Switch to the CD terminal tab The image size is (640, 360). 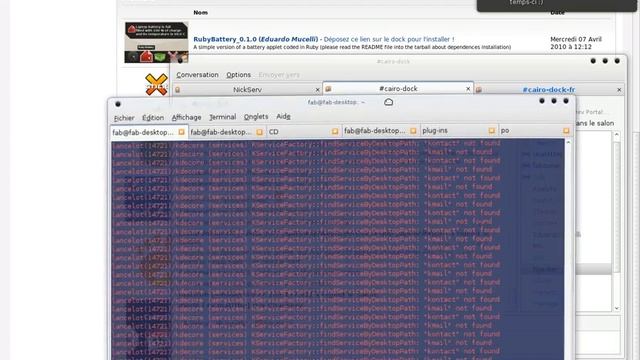pyautogui.click(x=304, y=131)
